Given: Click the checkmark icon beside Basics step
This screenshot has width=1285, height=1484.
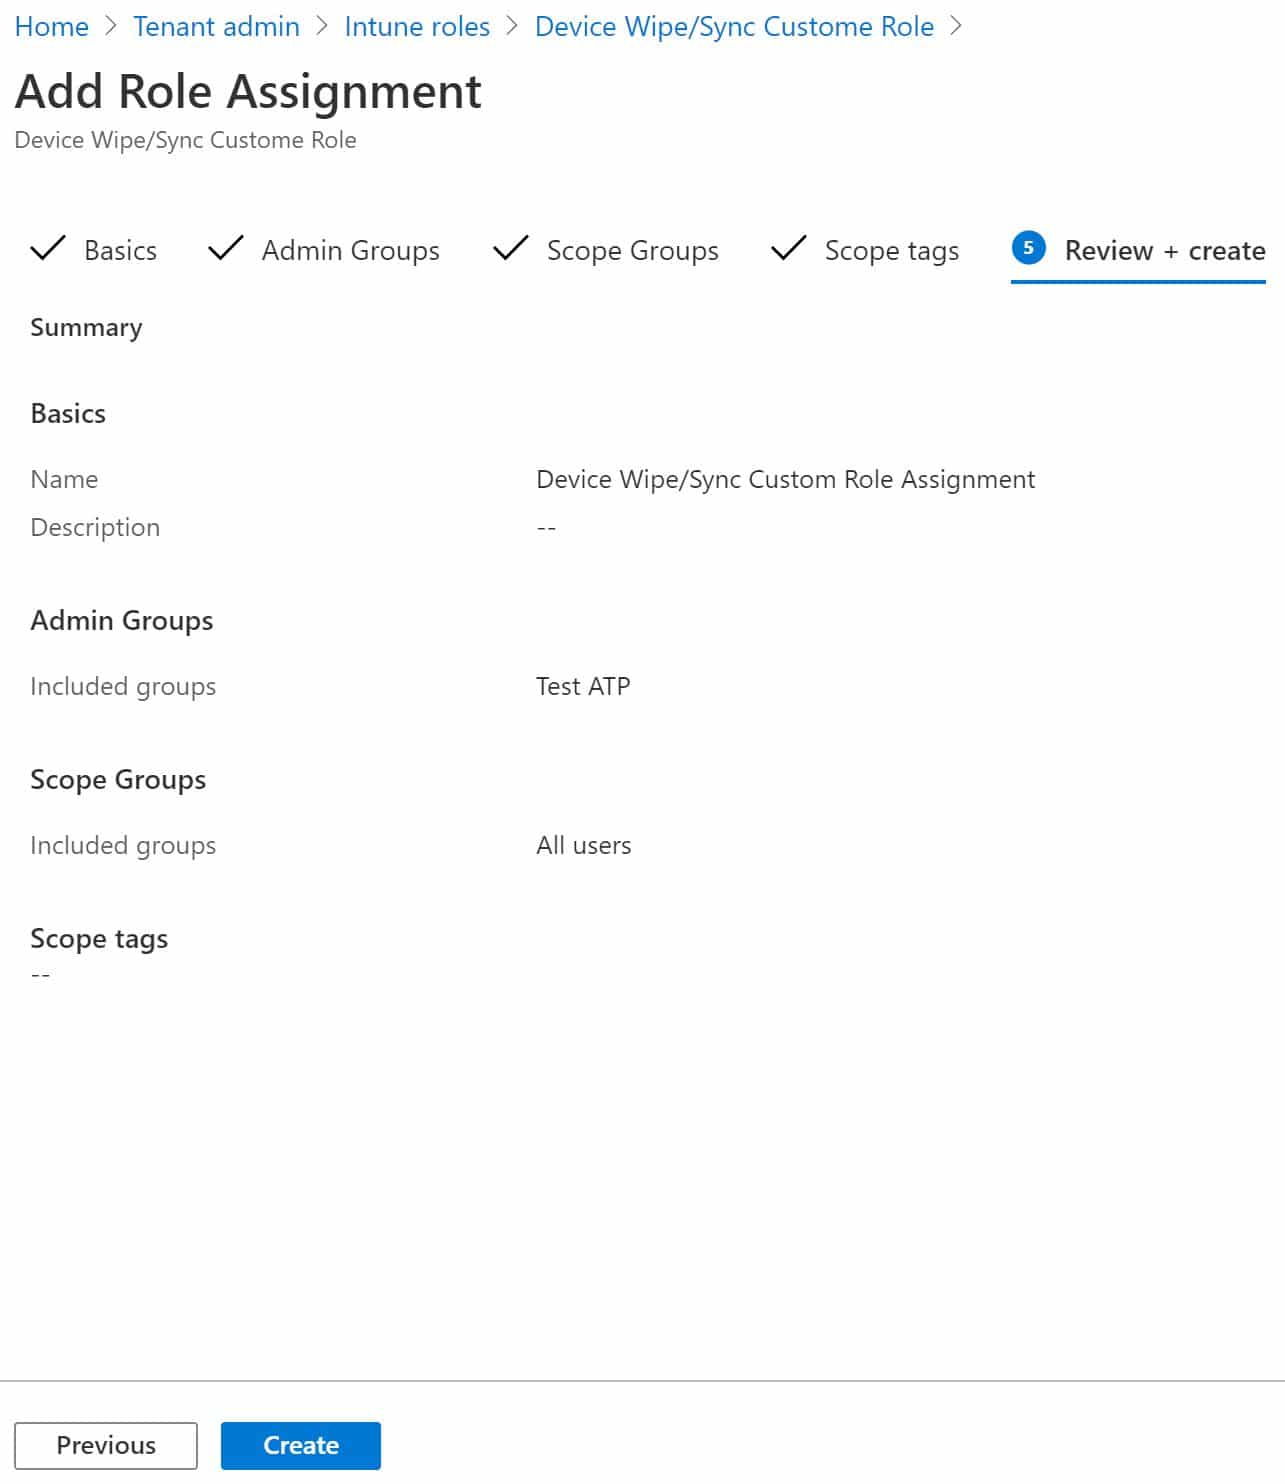Looking at the screenshot, I should (47, 250).
